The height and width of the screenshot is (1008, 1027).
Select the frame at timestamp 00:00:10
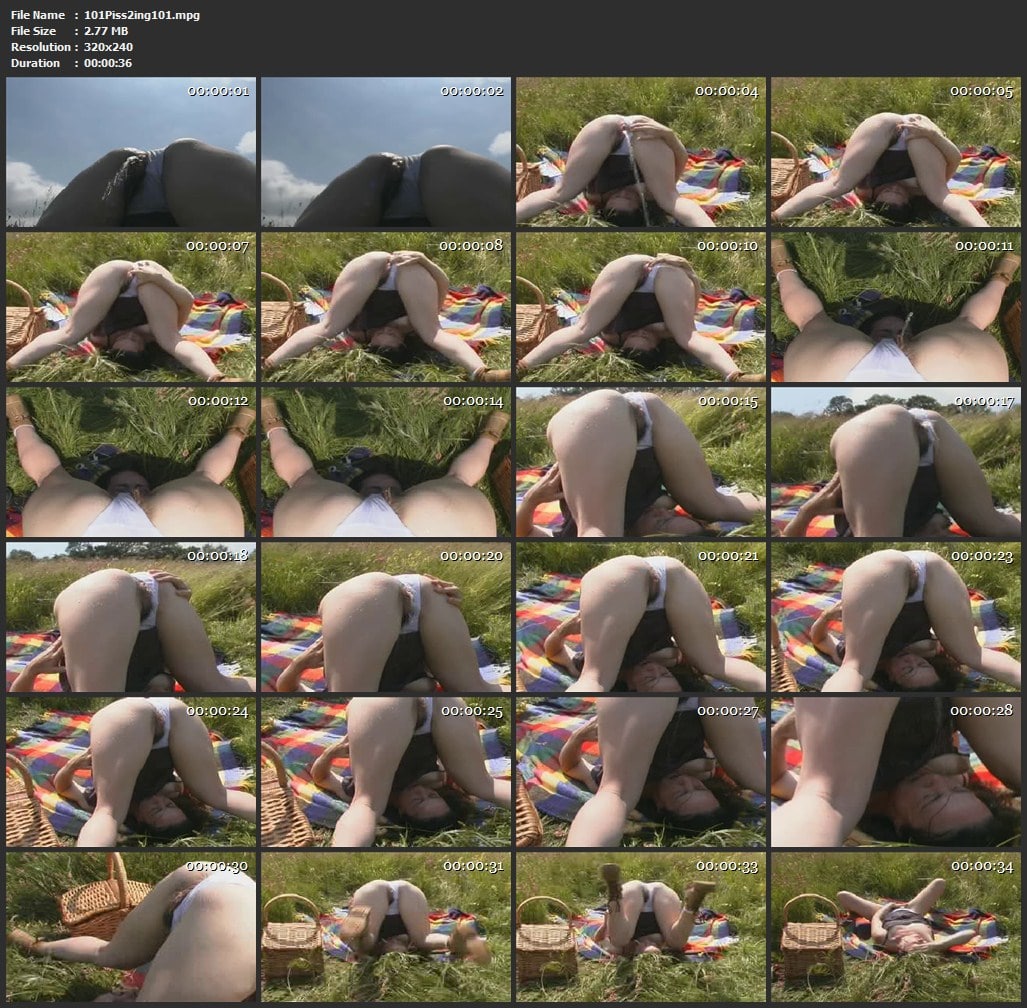click(x=641, y=307)
